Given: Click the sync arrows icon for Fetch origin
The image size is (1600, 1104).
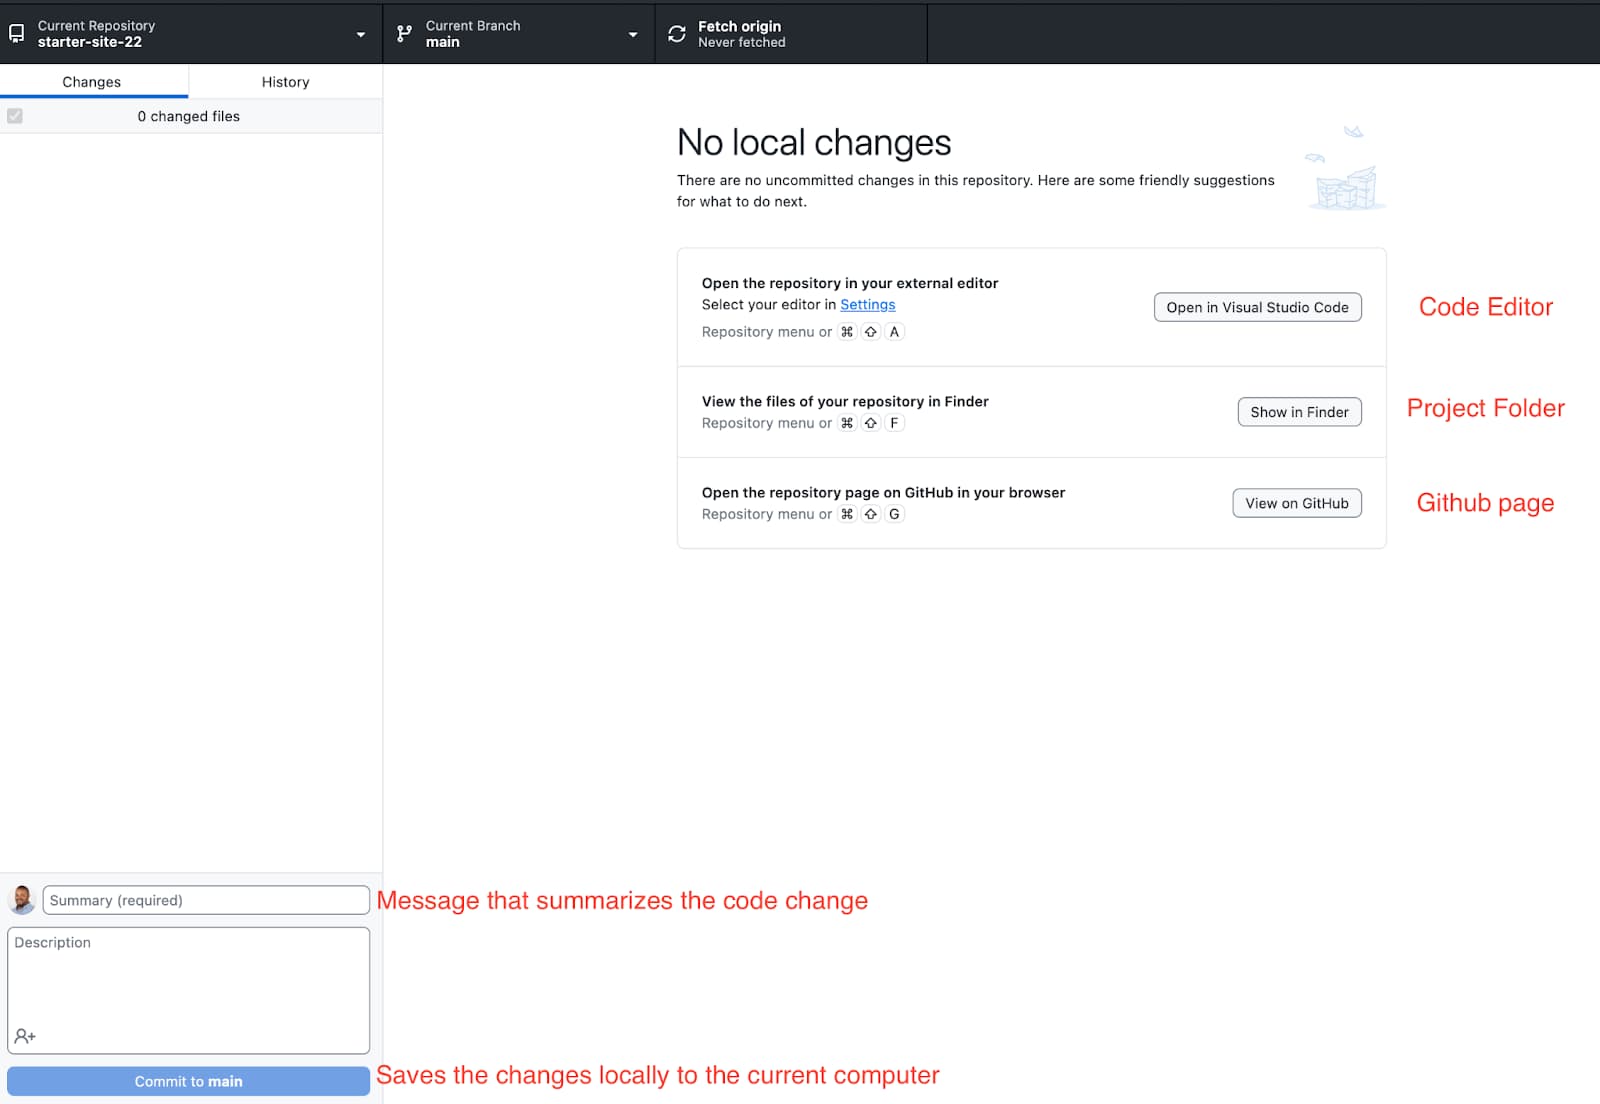Looking at the screenshot, I should click(x=677, y=34).
